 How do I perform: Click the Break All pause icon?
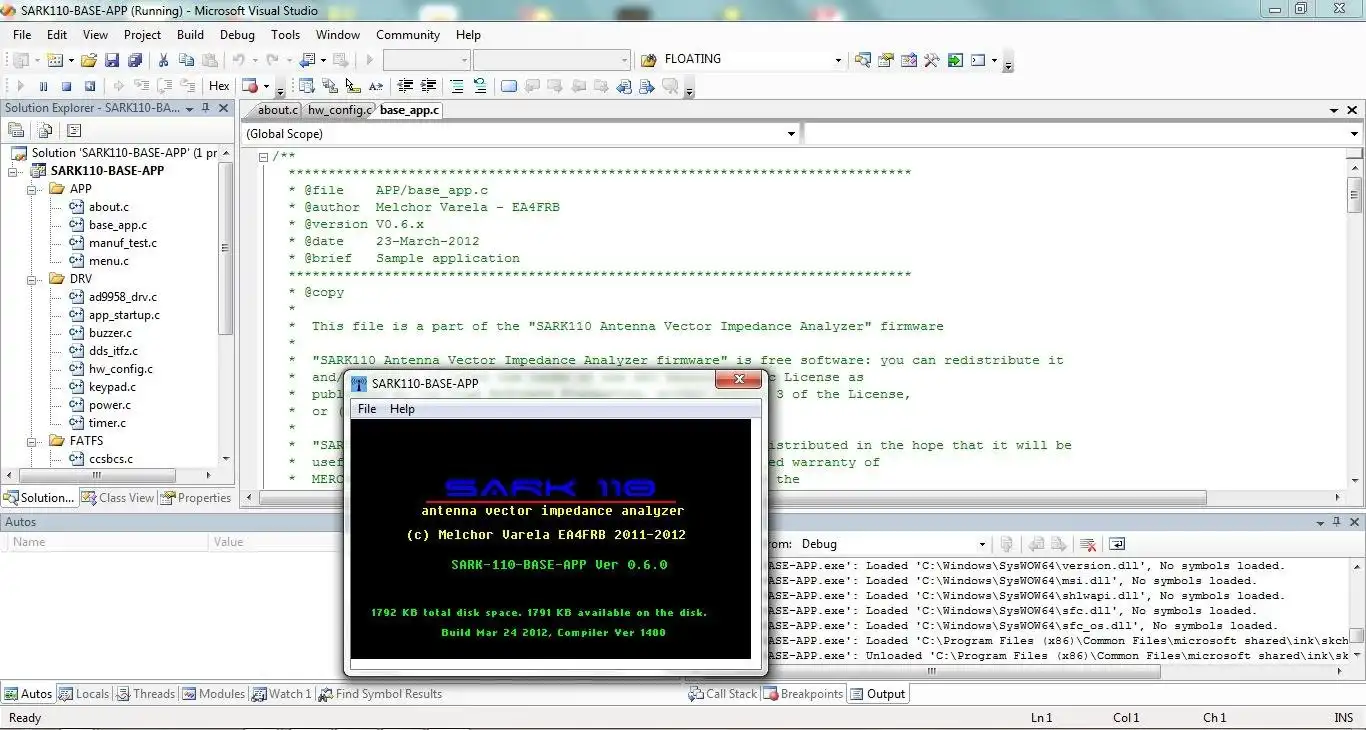[x=44, y=86]
